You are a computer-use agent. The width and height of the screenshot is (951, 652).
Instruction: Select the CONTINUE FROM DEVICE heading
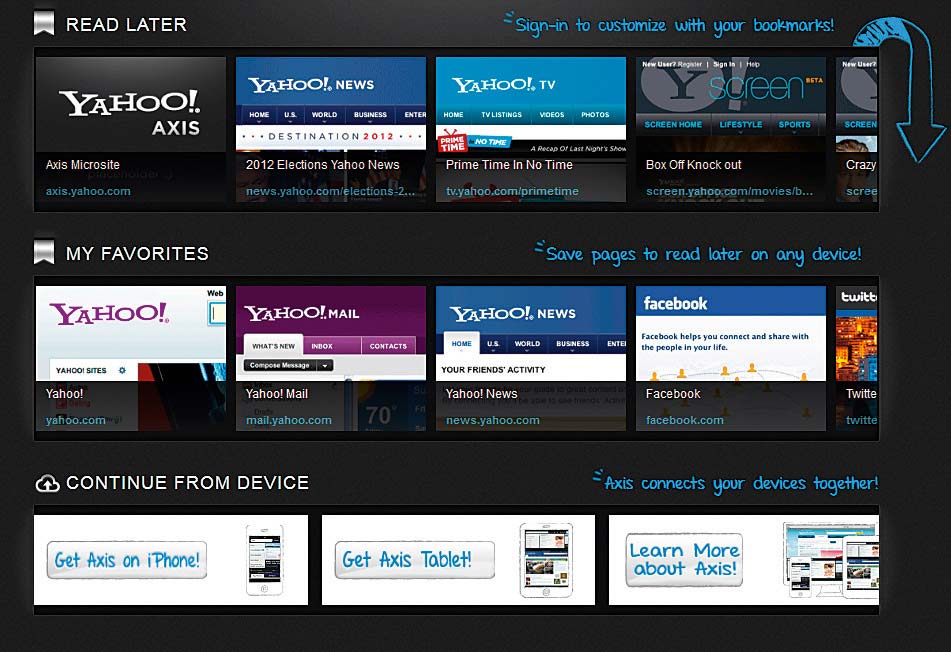pos(187,483)
